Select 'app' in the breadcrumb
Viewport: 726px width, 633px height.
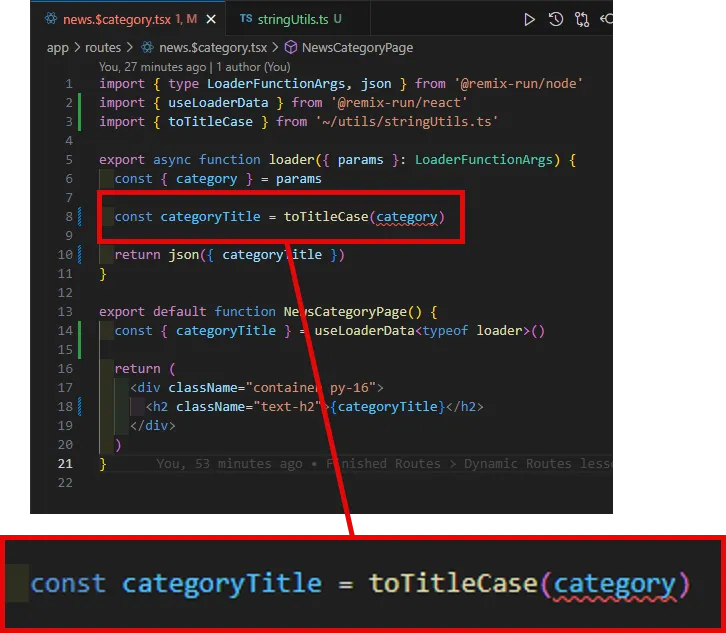[x=58, y=48]
